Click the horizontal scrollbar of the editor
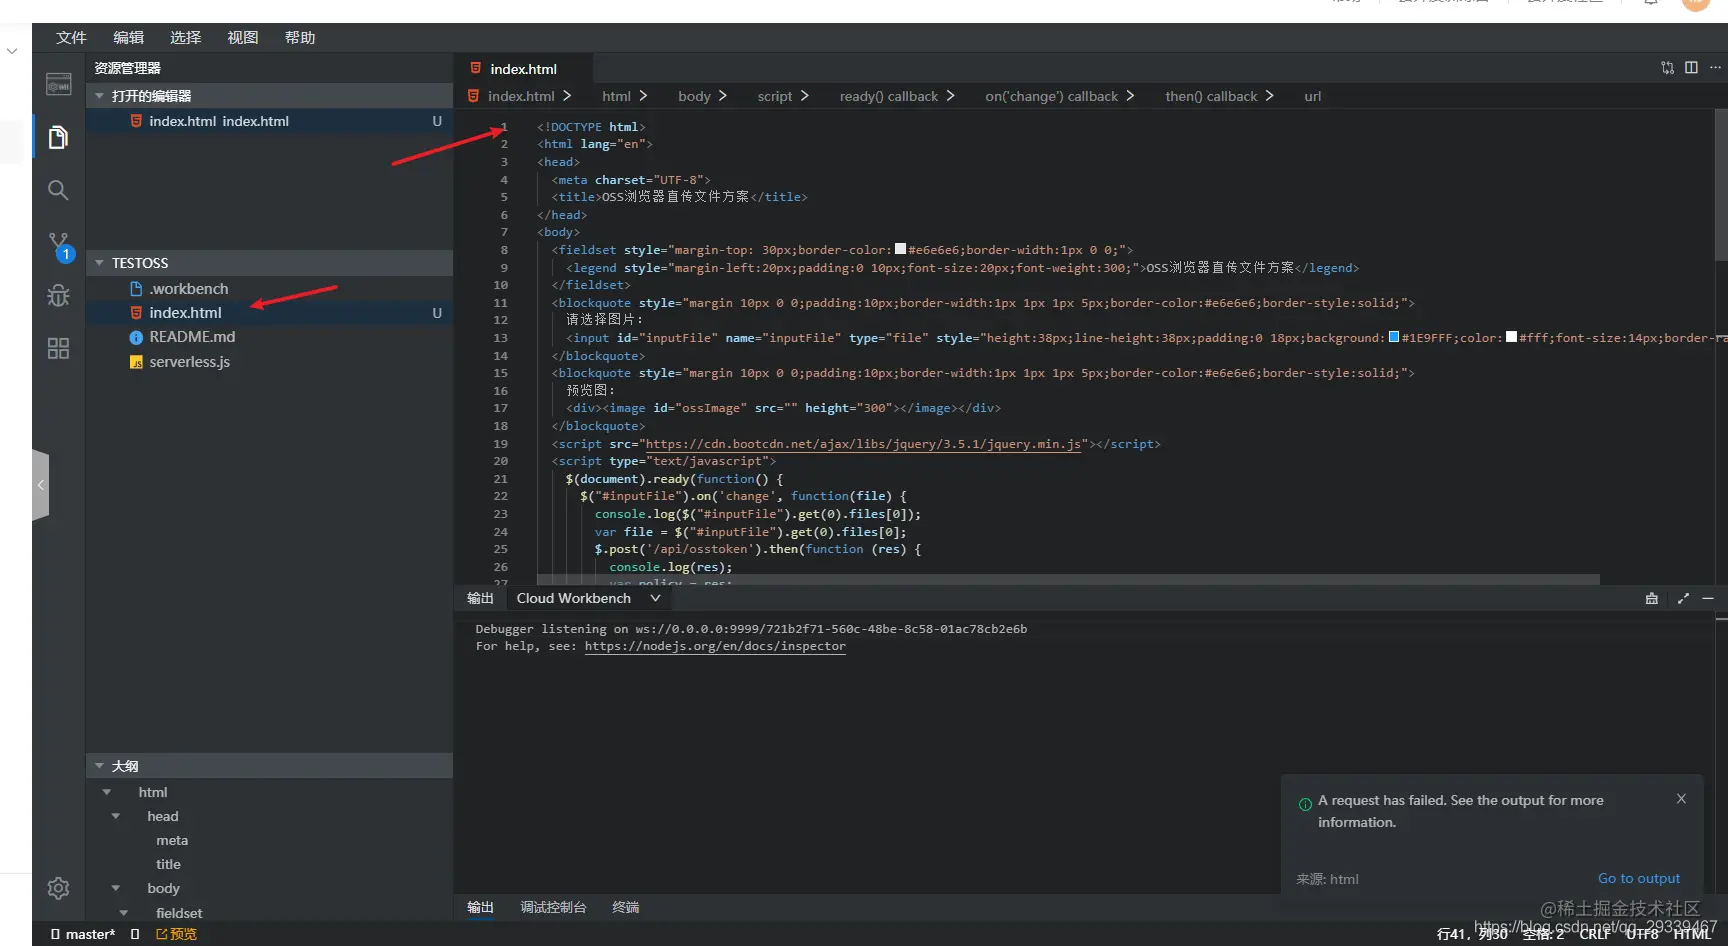The height and width of the screenshot is (946, 1728). [x=1068, y=579]
